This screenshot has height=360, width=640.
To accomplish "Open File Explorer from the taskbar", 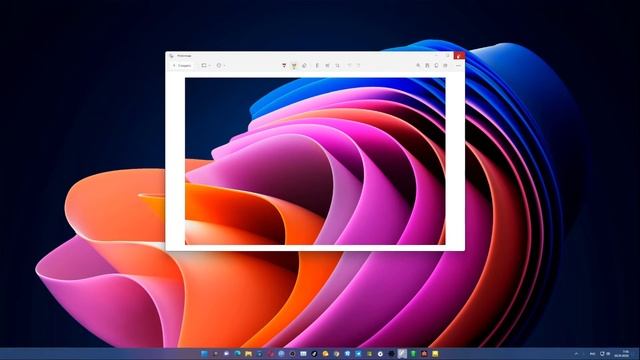I will (x=248, y=353).
